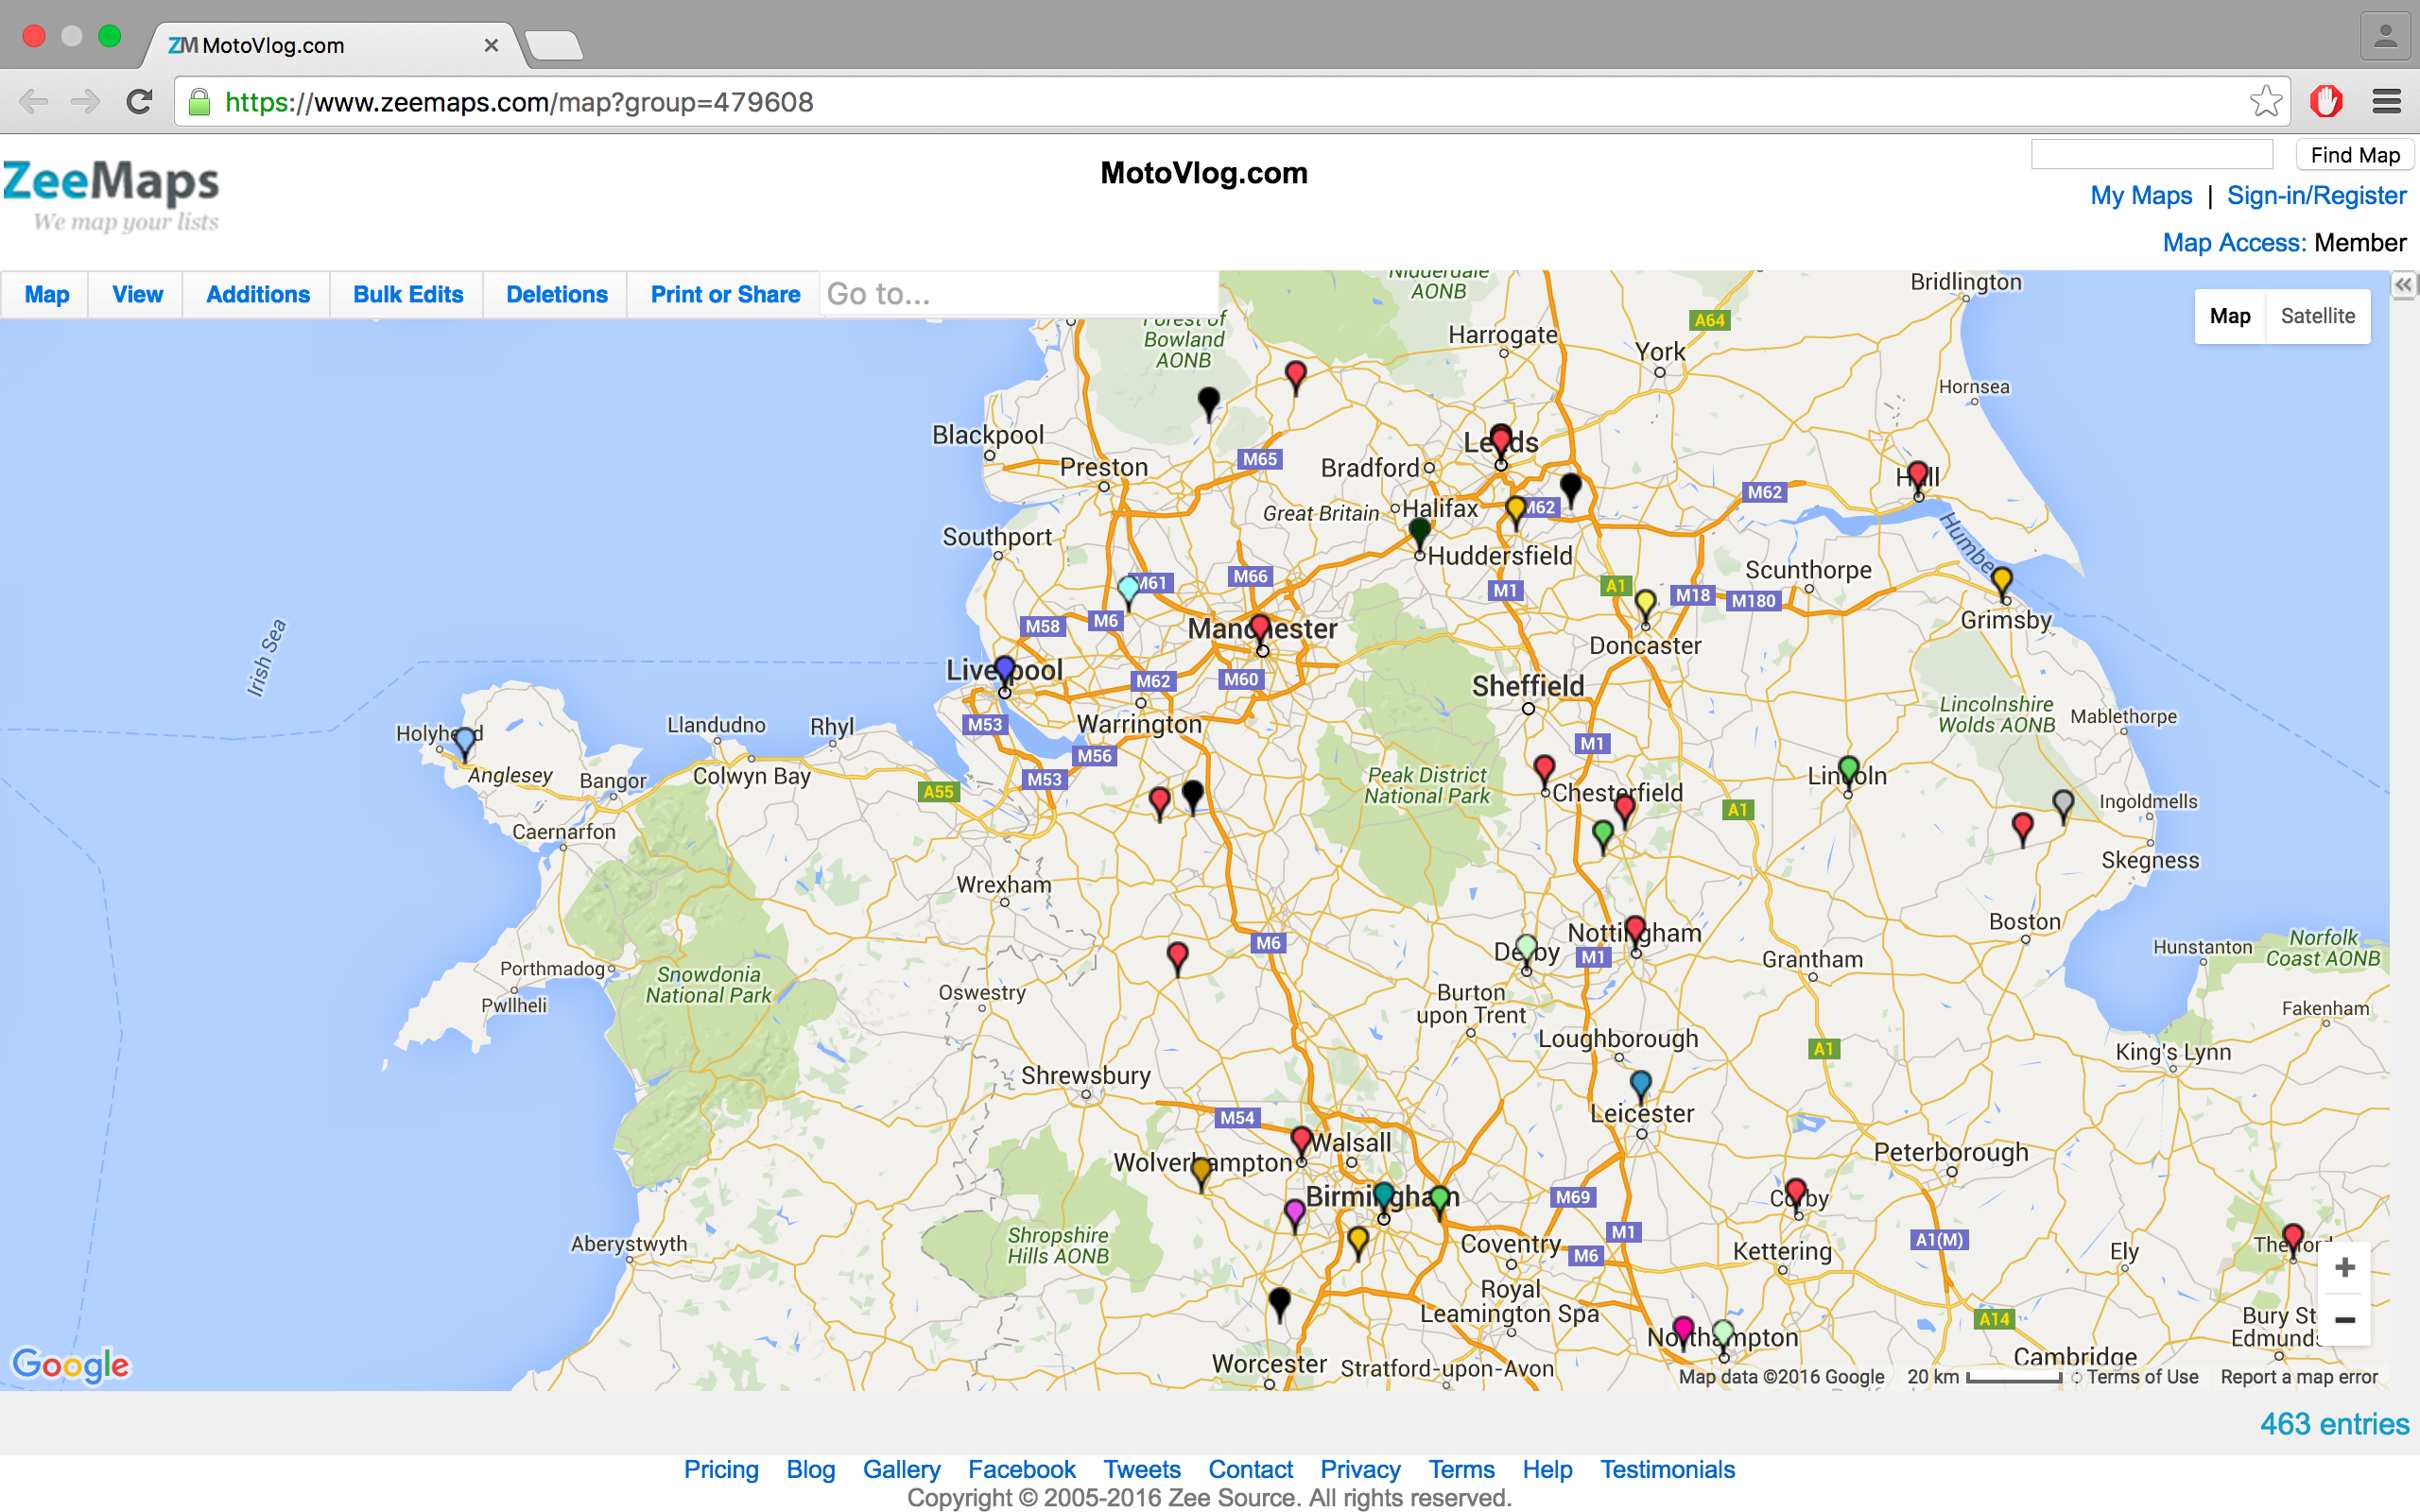2420x1512 pixels.
Task: Open the Additions menu
Action: click(258, 294)
